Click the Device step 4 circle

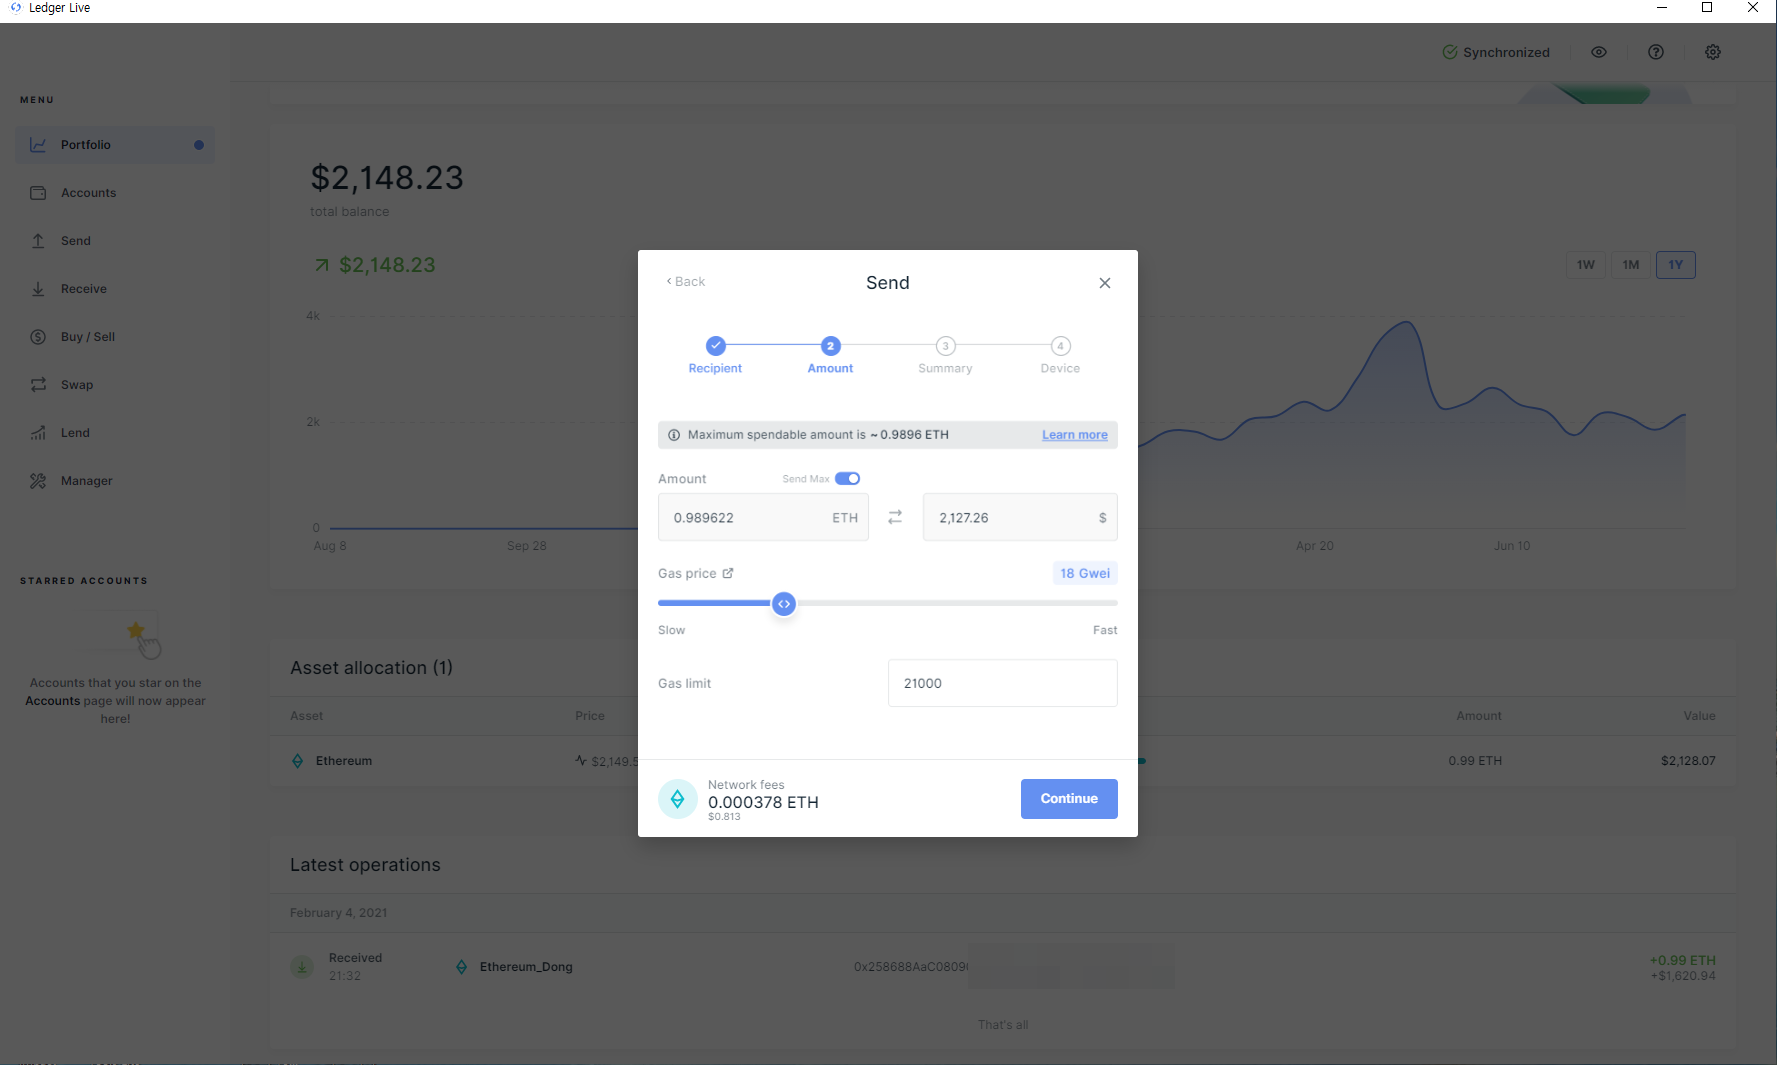pyautogui.click(x=1060, y=346)
